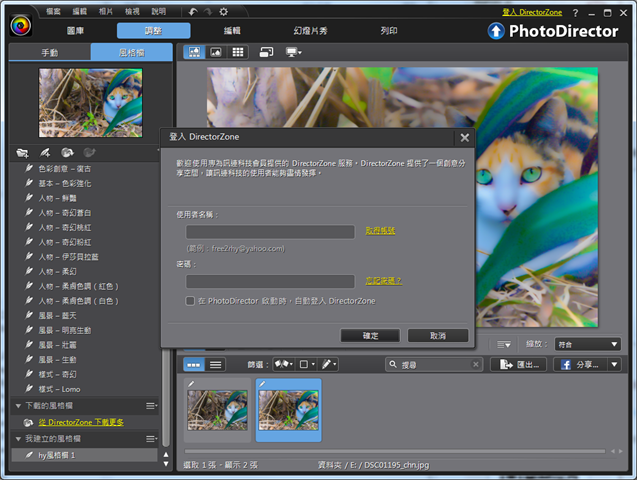637x480 pixels.
Task: Select filmstrip thumbnail view button
Action: tap(194, 365)
